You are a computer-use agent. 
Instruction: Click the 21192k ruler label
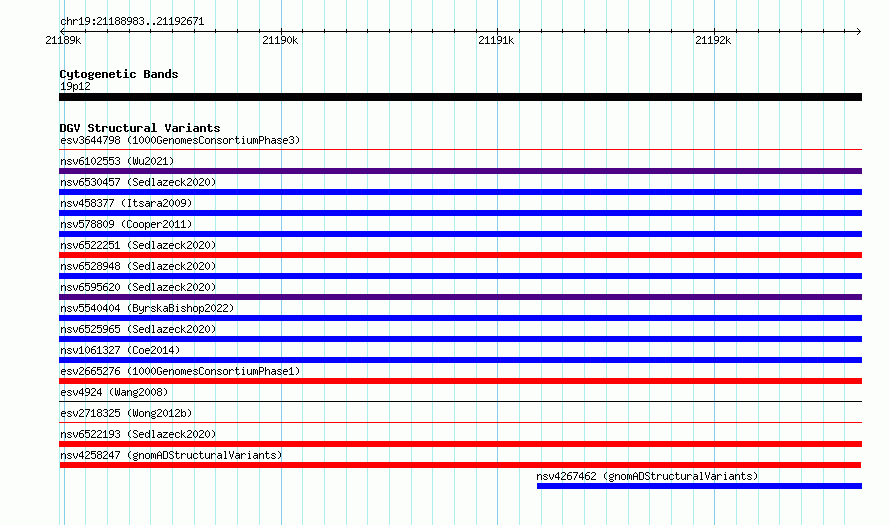pyautogui.click(x=713, y=40)
